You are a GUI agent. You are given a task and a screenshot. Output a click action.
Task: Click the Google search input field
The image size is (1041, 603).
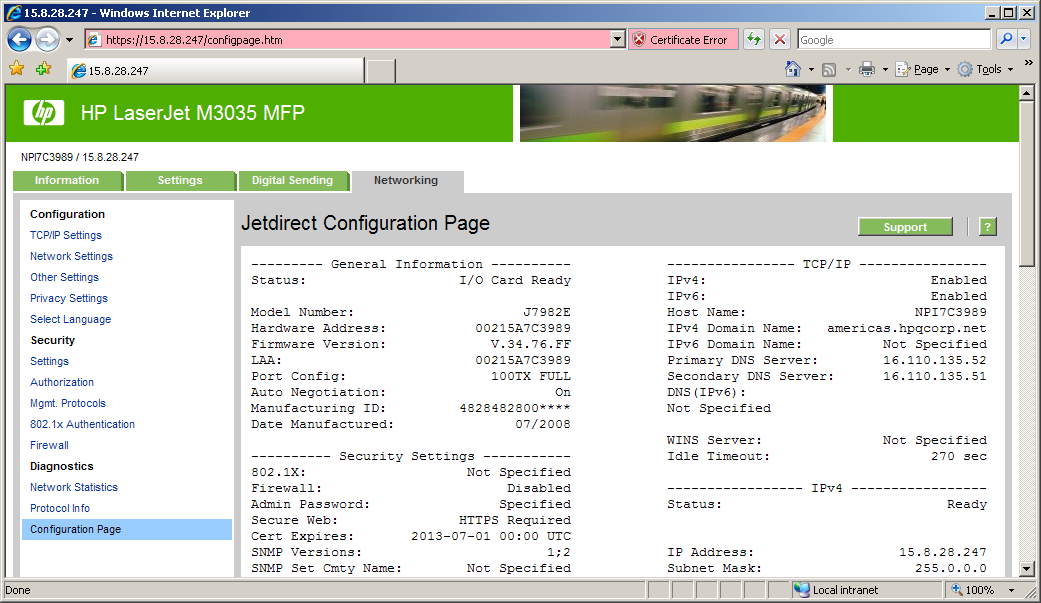(892, 40)
